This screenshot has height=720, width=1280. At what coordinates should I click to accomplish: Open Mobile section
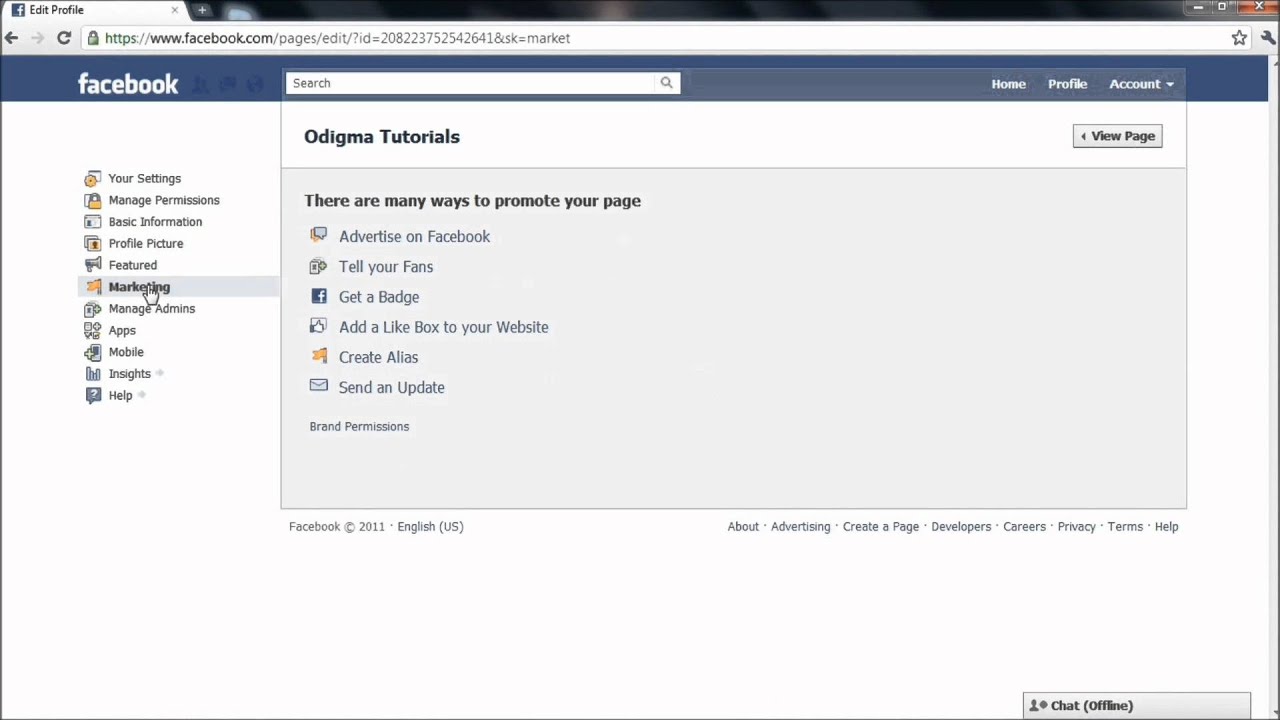coord(126,352)
